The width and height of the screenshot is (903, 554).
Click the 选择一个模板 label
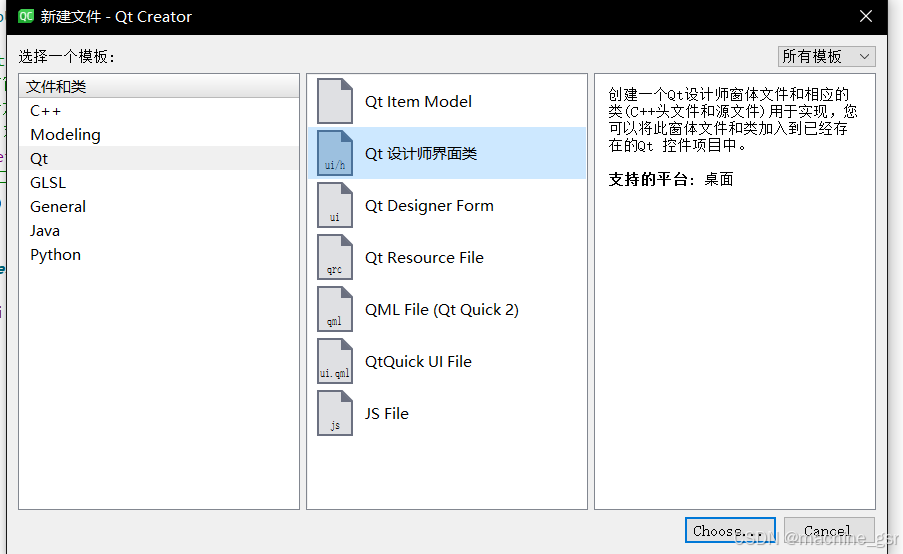(67, 56)
